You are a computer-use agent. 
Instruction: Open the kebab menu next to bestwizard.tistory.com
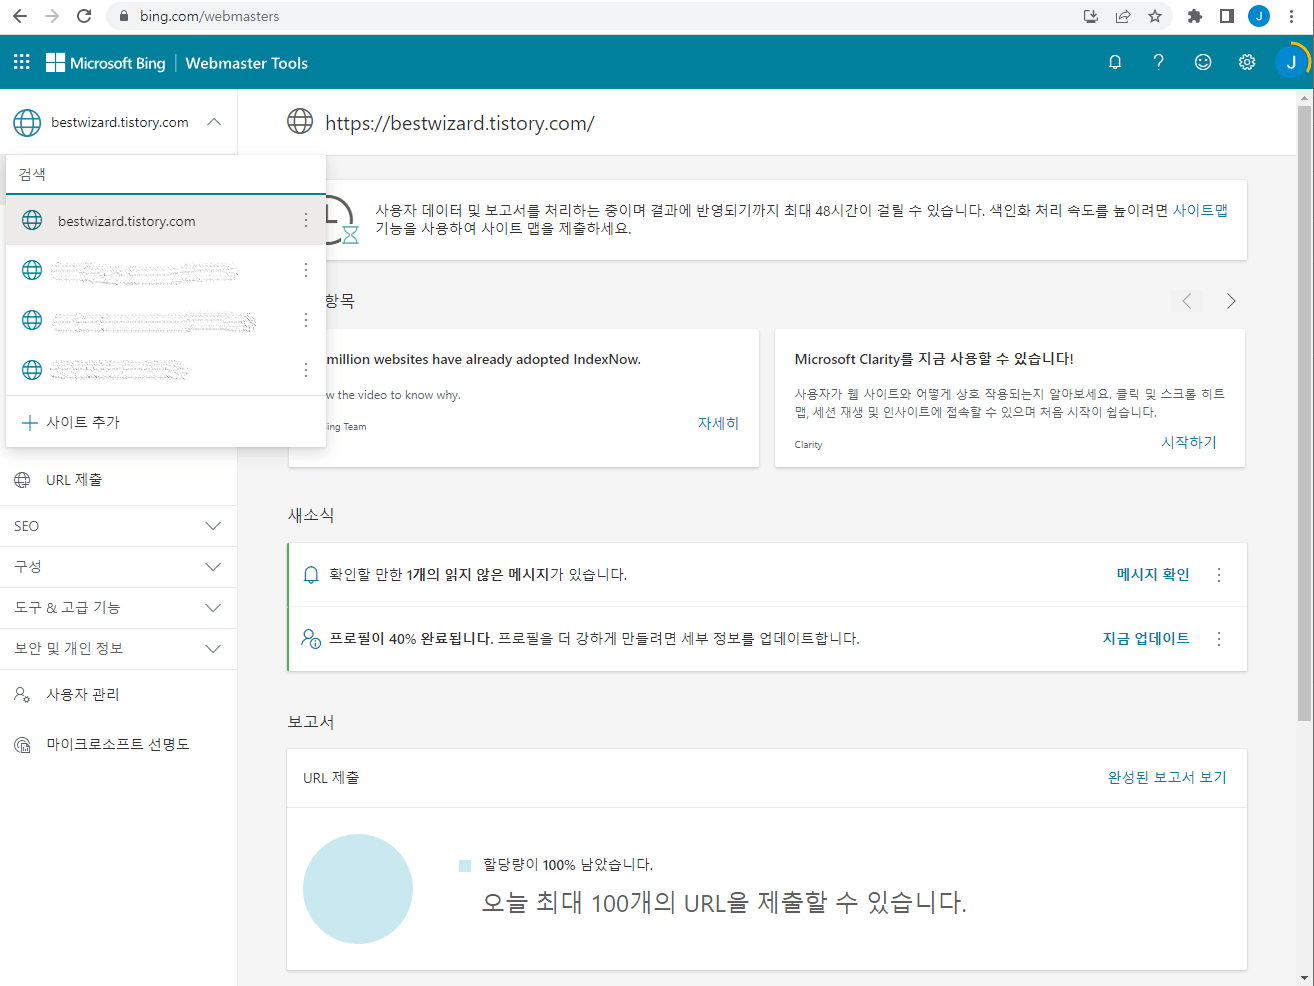pos(305,220)
